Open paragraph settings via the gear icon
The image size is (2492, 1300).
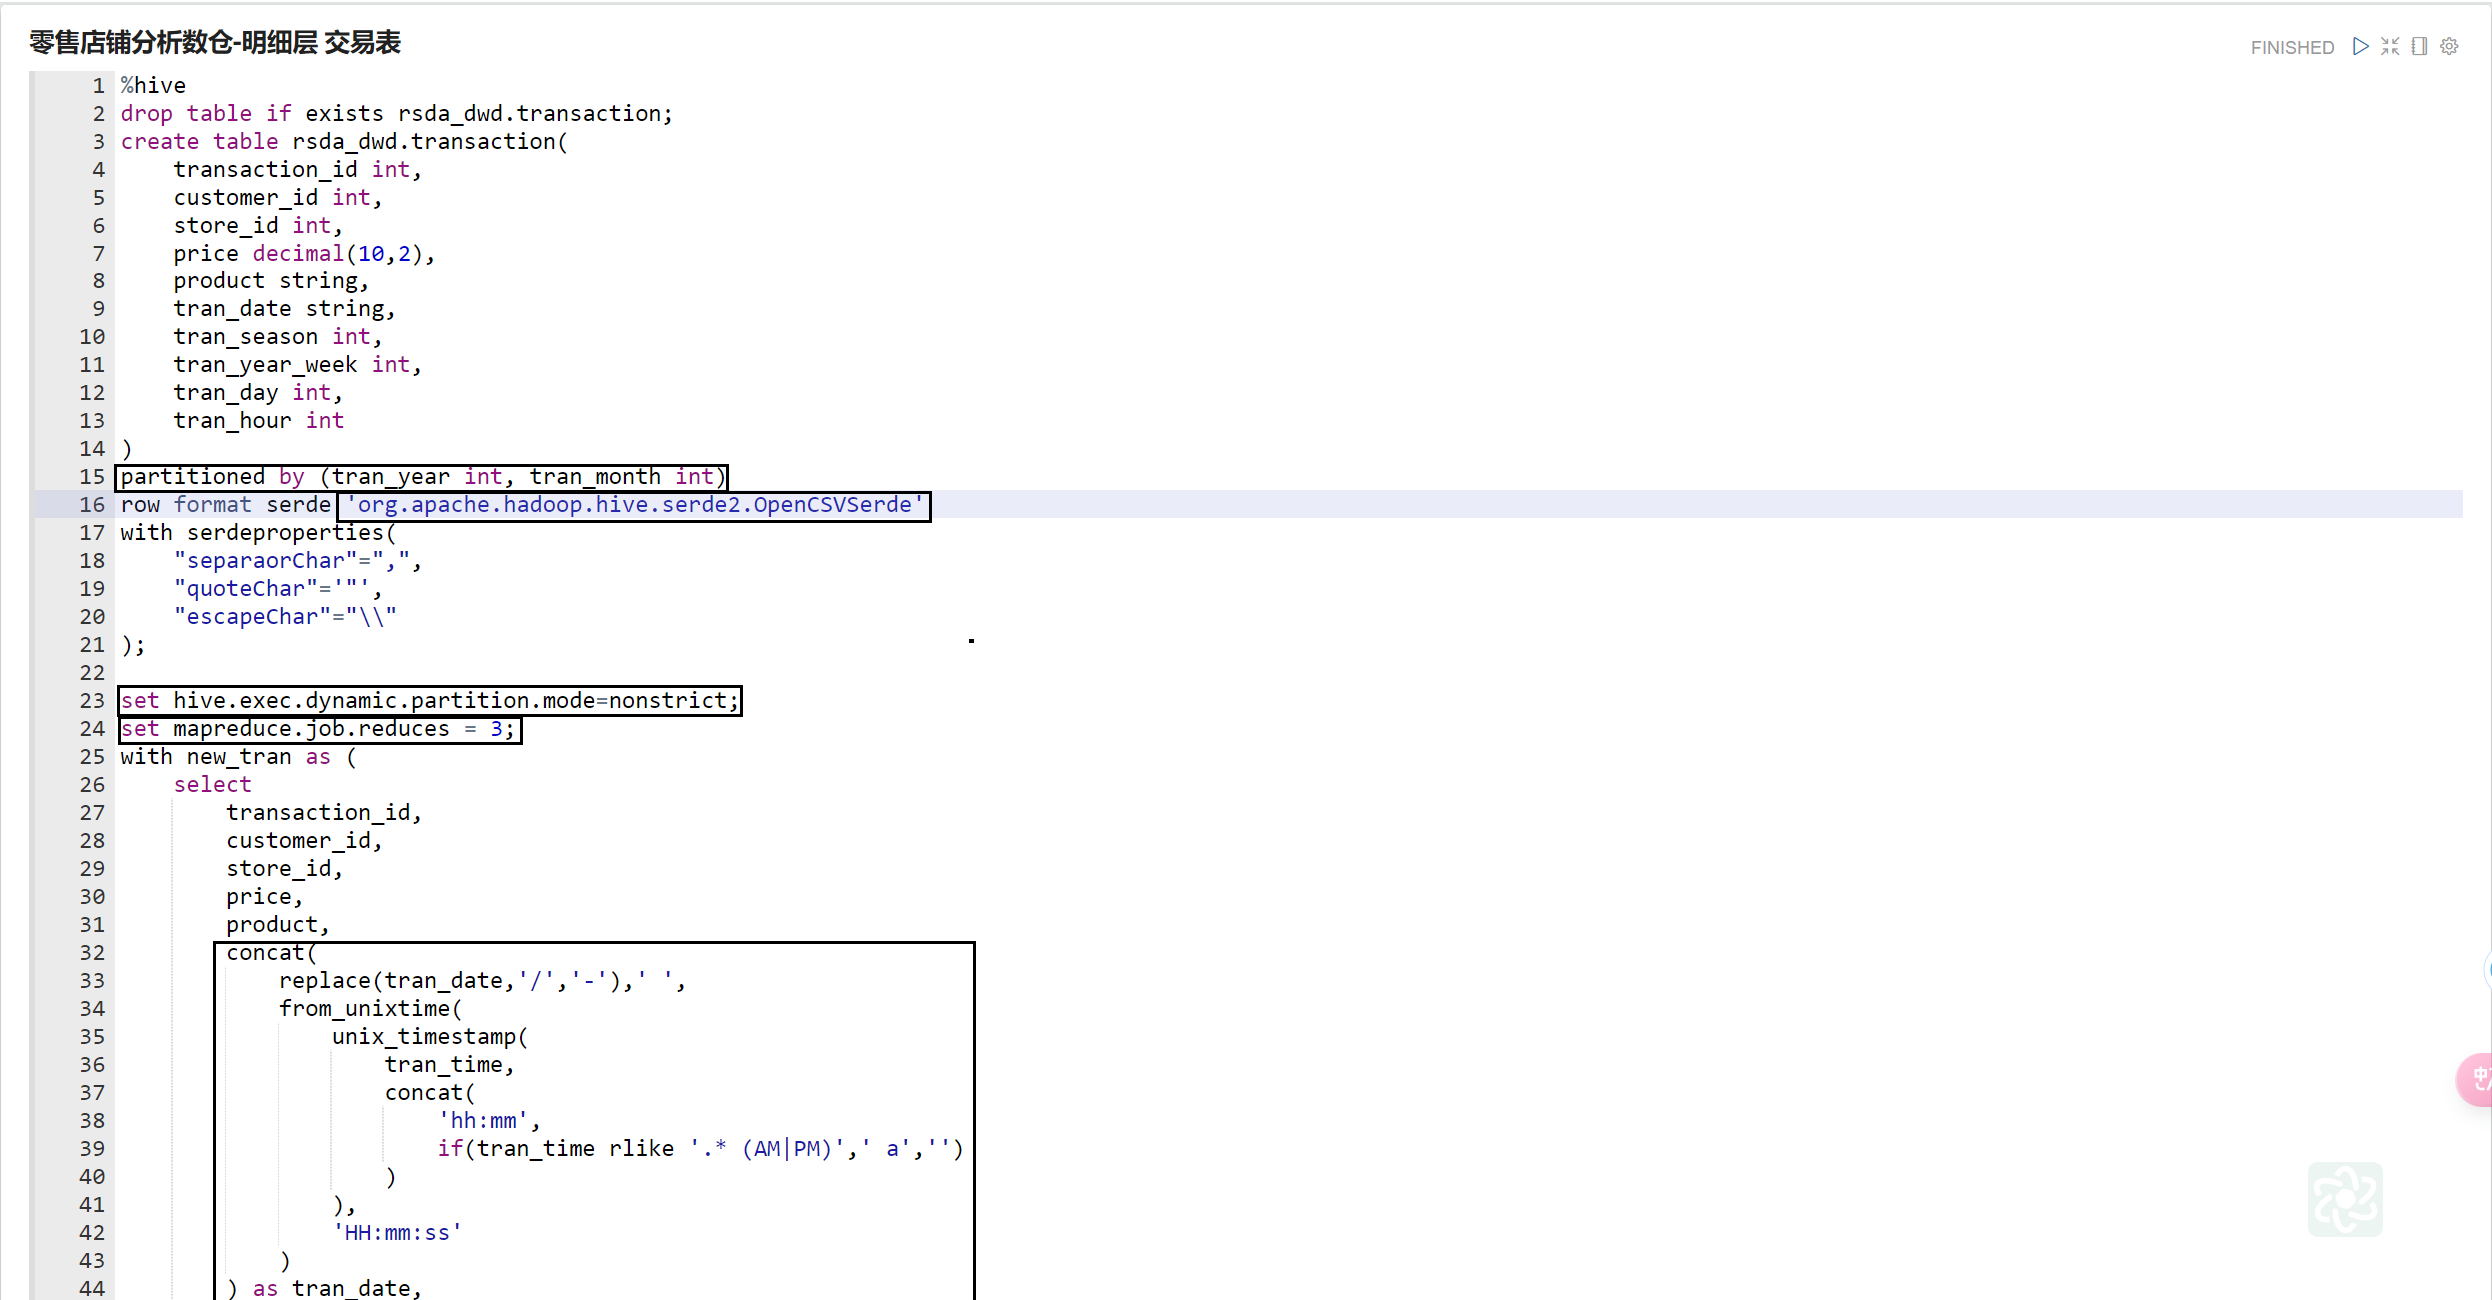pyautogui.click(x=2449, y=46)
